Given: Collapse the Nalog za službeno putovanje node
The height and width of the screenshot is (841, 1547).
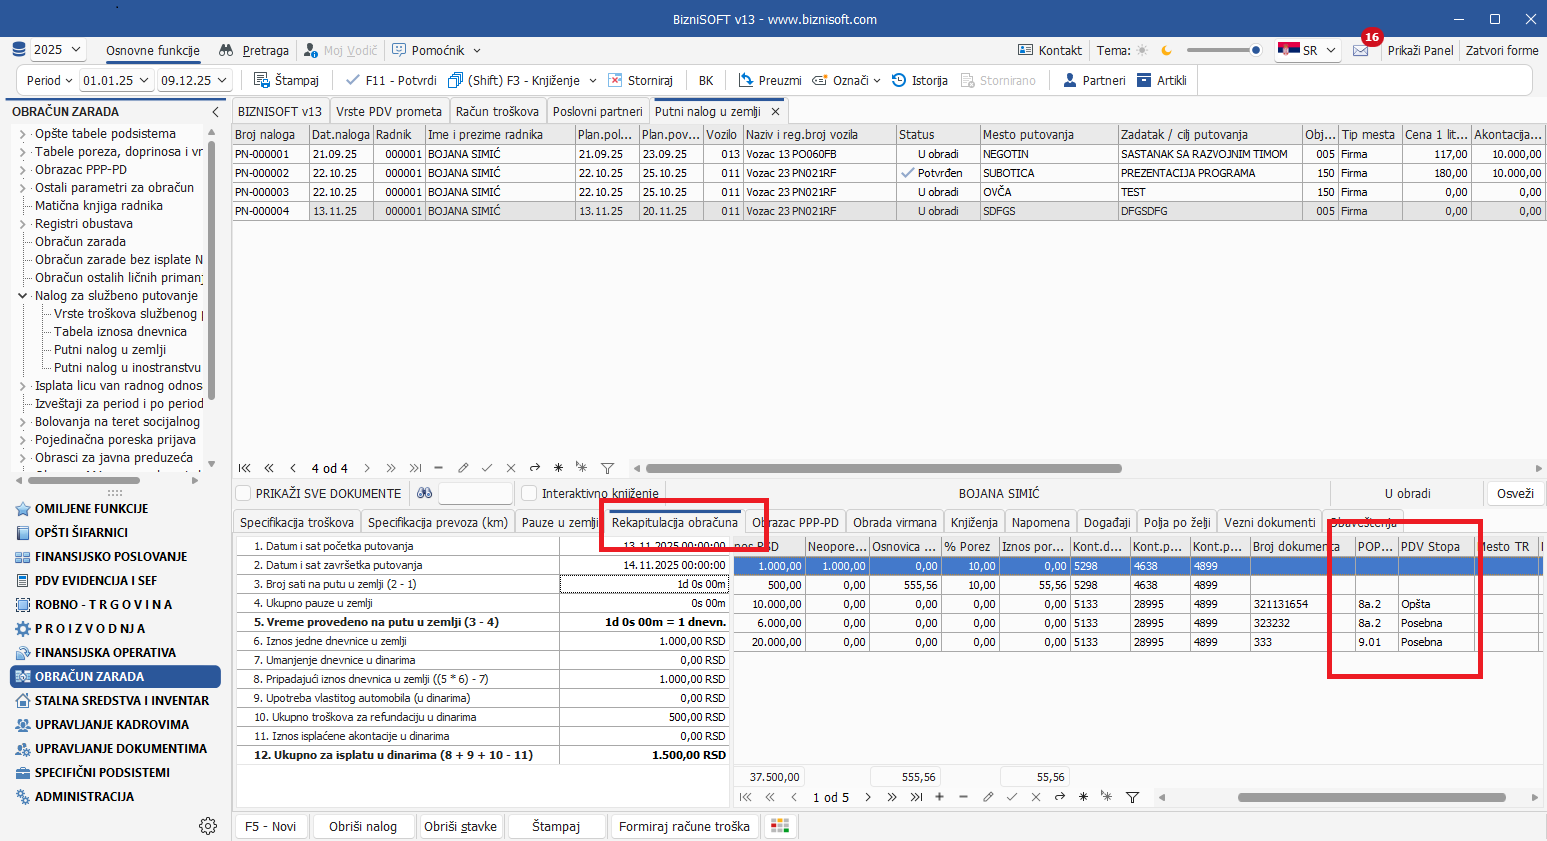Looking at the screenshot, I should pos(23,296).
